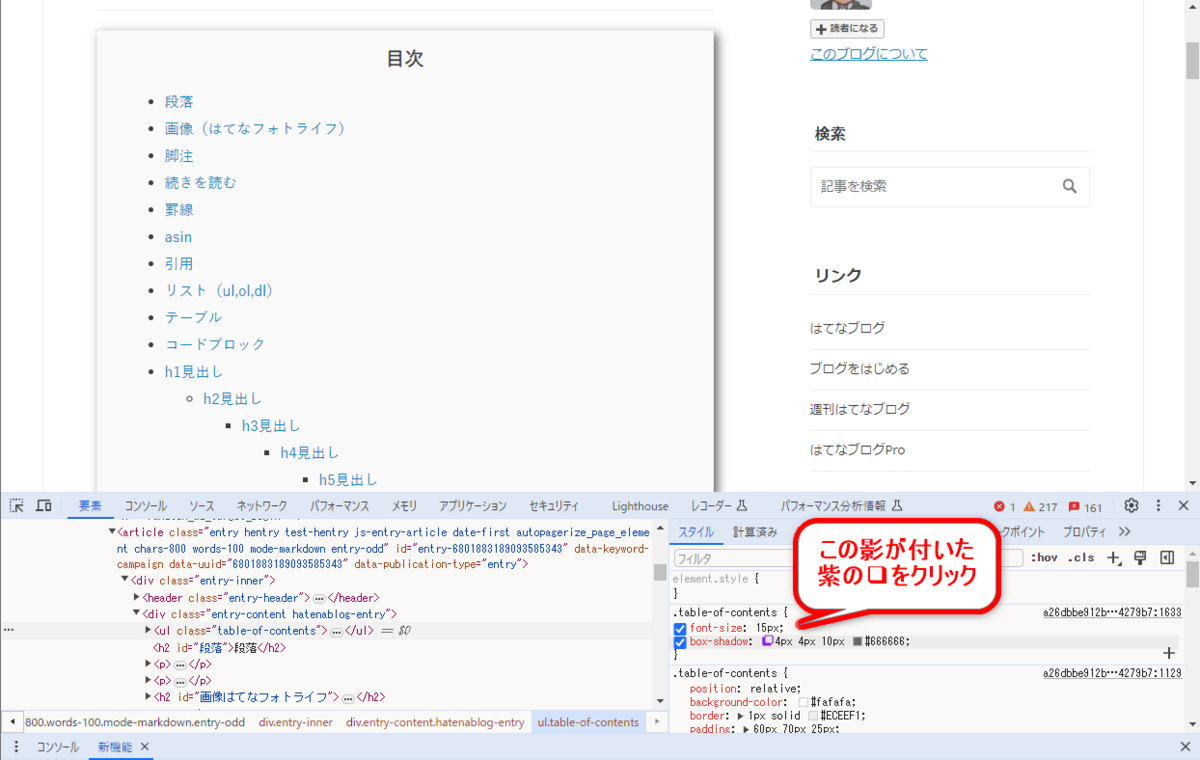1200x760 pixels.
Task: Toggle computed styles sidebar icon
Action: [1166, 558]
